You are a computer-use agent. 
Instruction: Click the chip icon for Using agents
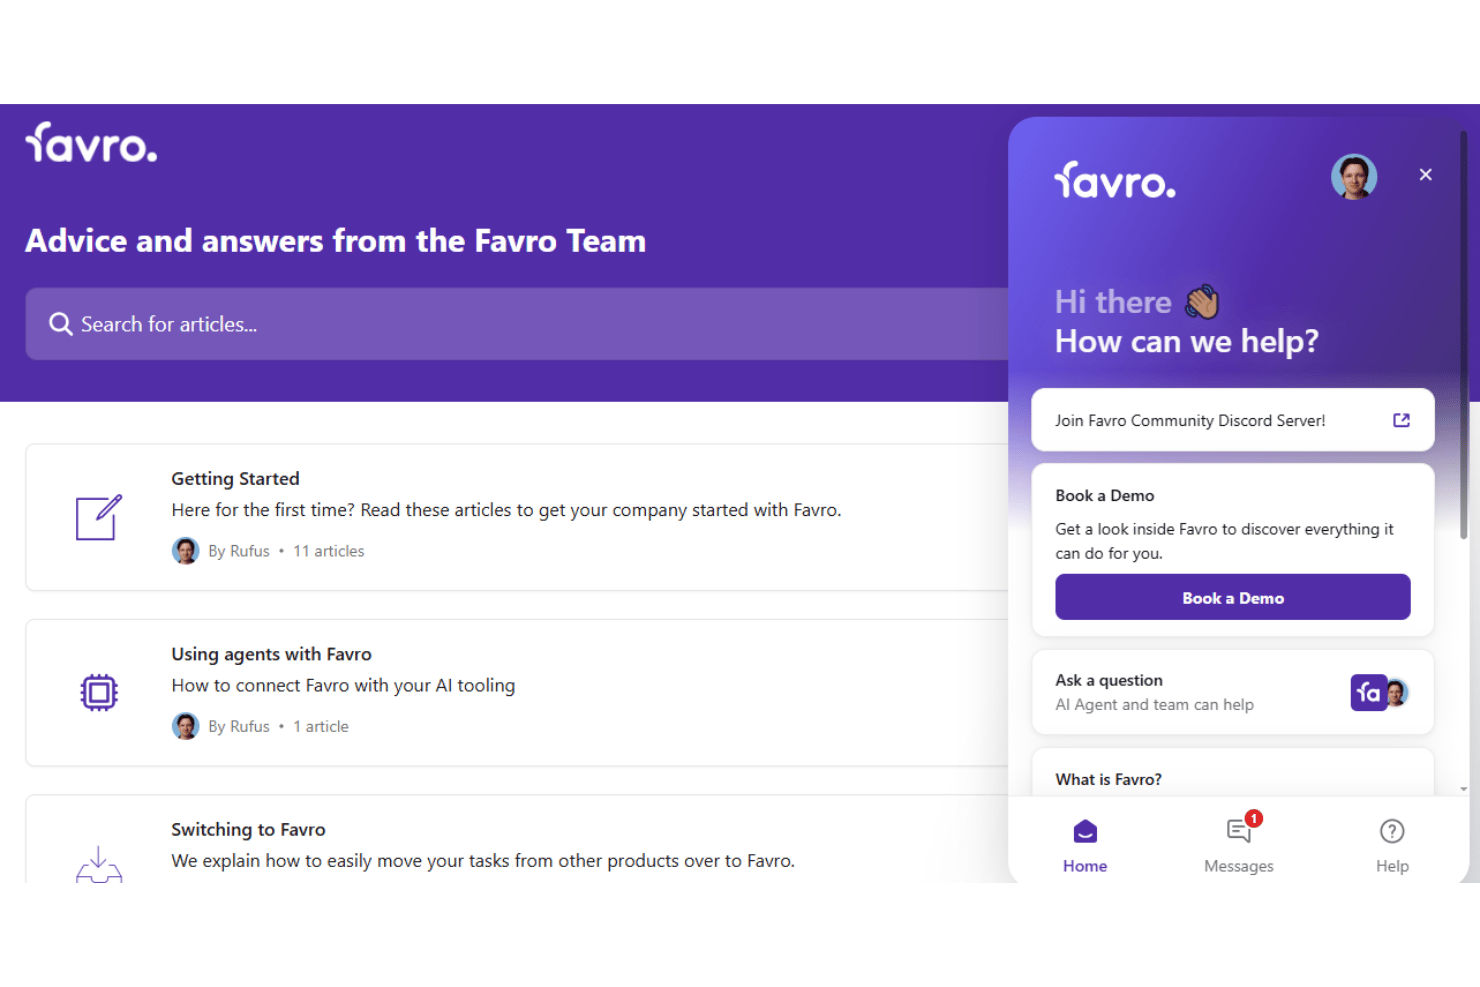(99, 692)
